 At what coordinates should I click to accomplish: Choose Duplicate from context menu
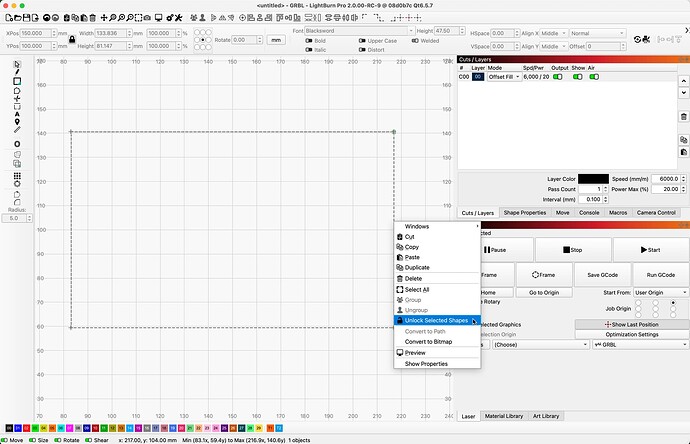tap(437, 268)
